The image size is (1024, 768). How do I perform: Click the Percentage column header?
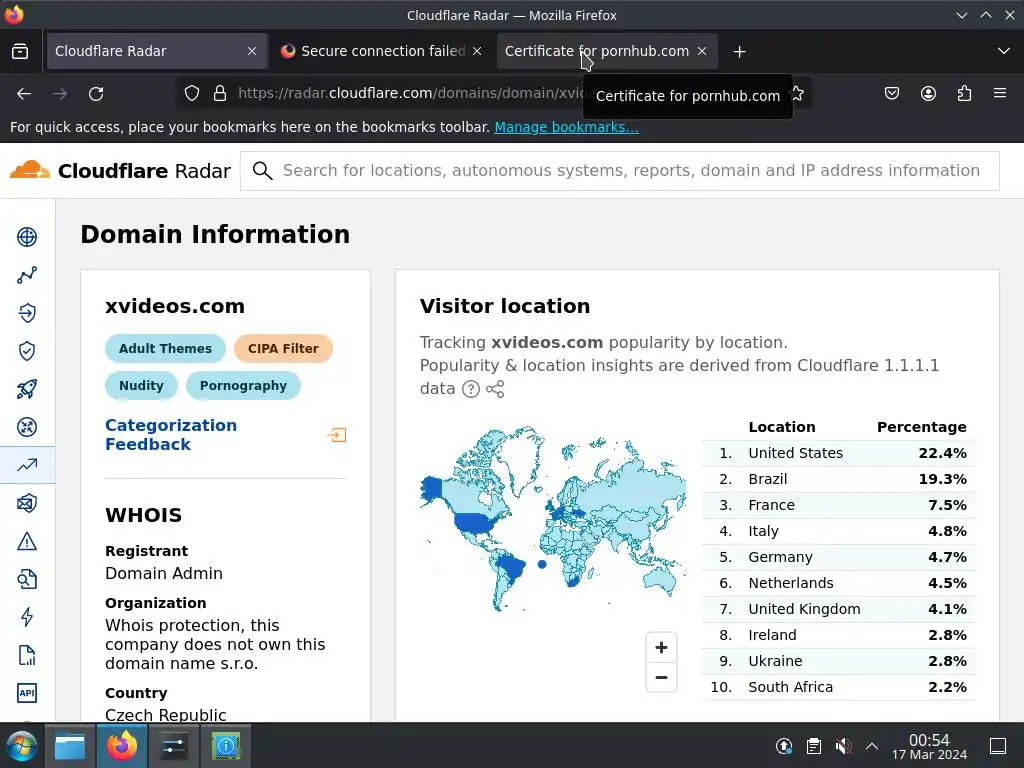[921, 427]
